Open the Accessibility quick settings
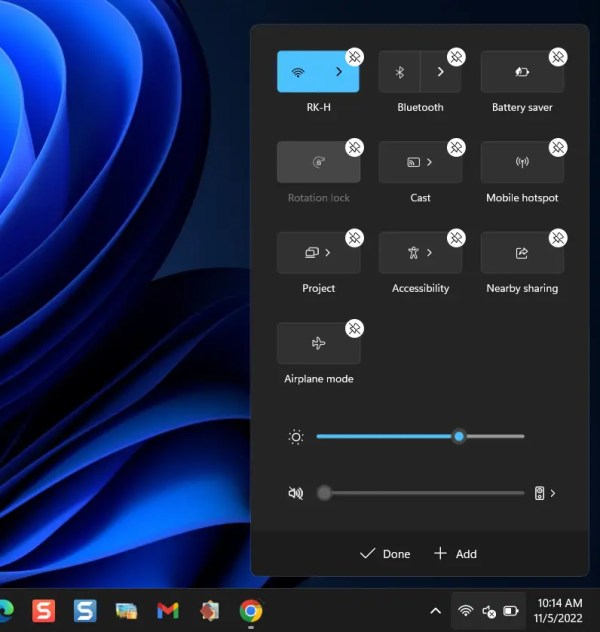The height and width of the screenshot is (632, 600). click(420, 253)
